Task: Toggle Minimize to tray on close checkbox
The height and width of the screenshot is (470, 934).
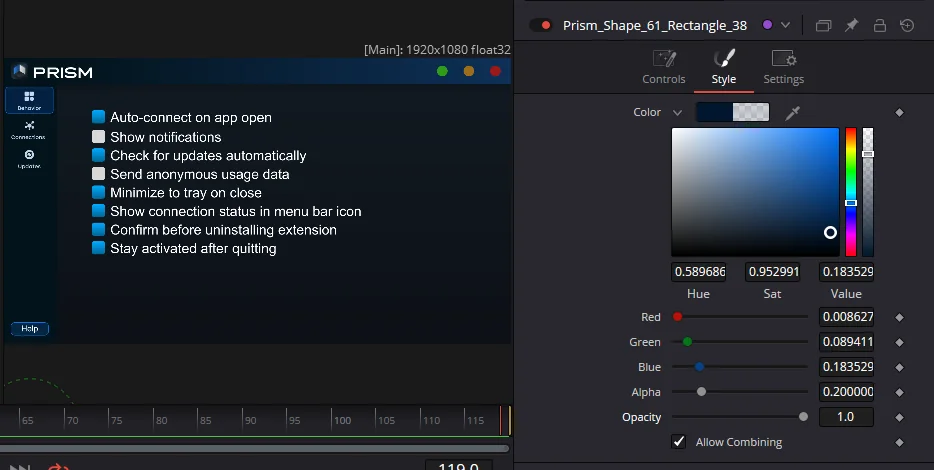Action: tap(98, 192)
